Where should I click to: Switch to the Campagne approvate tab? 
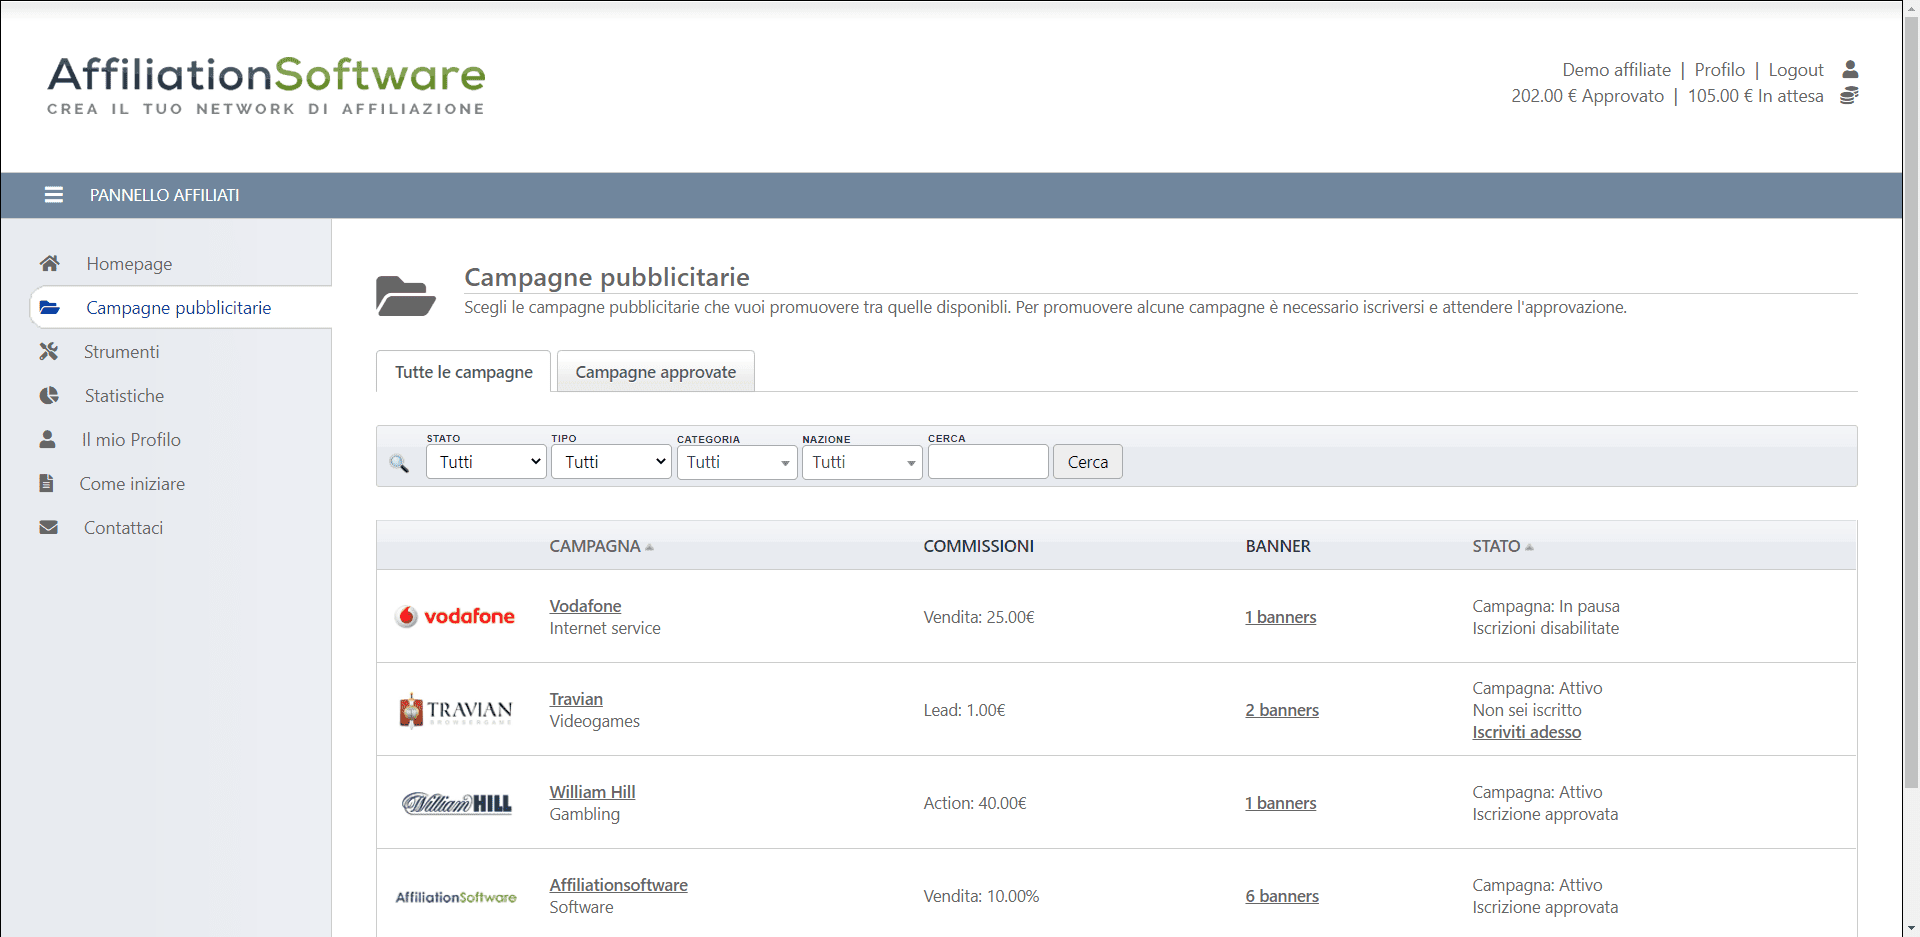click(655, 372)
